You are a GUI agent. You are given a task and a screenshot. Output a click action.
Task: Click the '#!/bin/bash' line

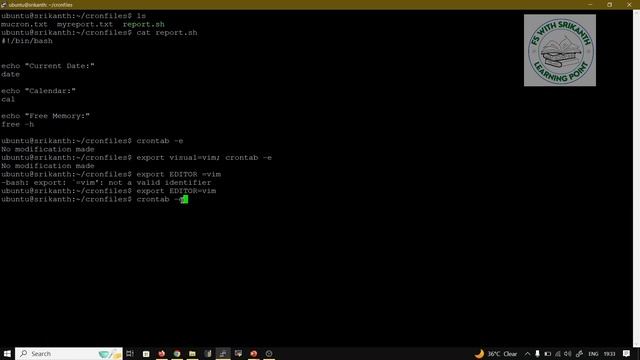pos(27,41)
